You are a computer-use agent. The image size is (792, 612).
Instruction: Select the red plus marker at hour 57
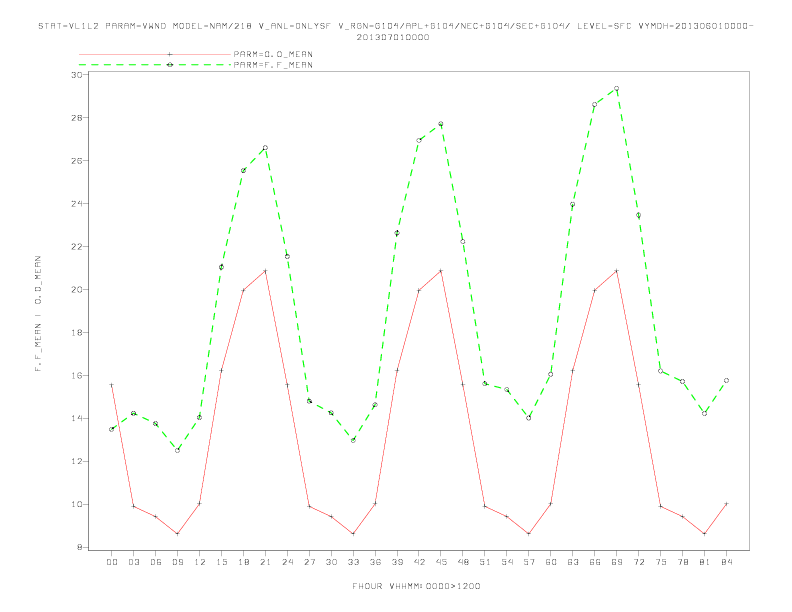click(x=529, y=534)
